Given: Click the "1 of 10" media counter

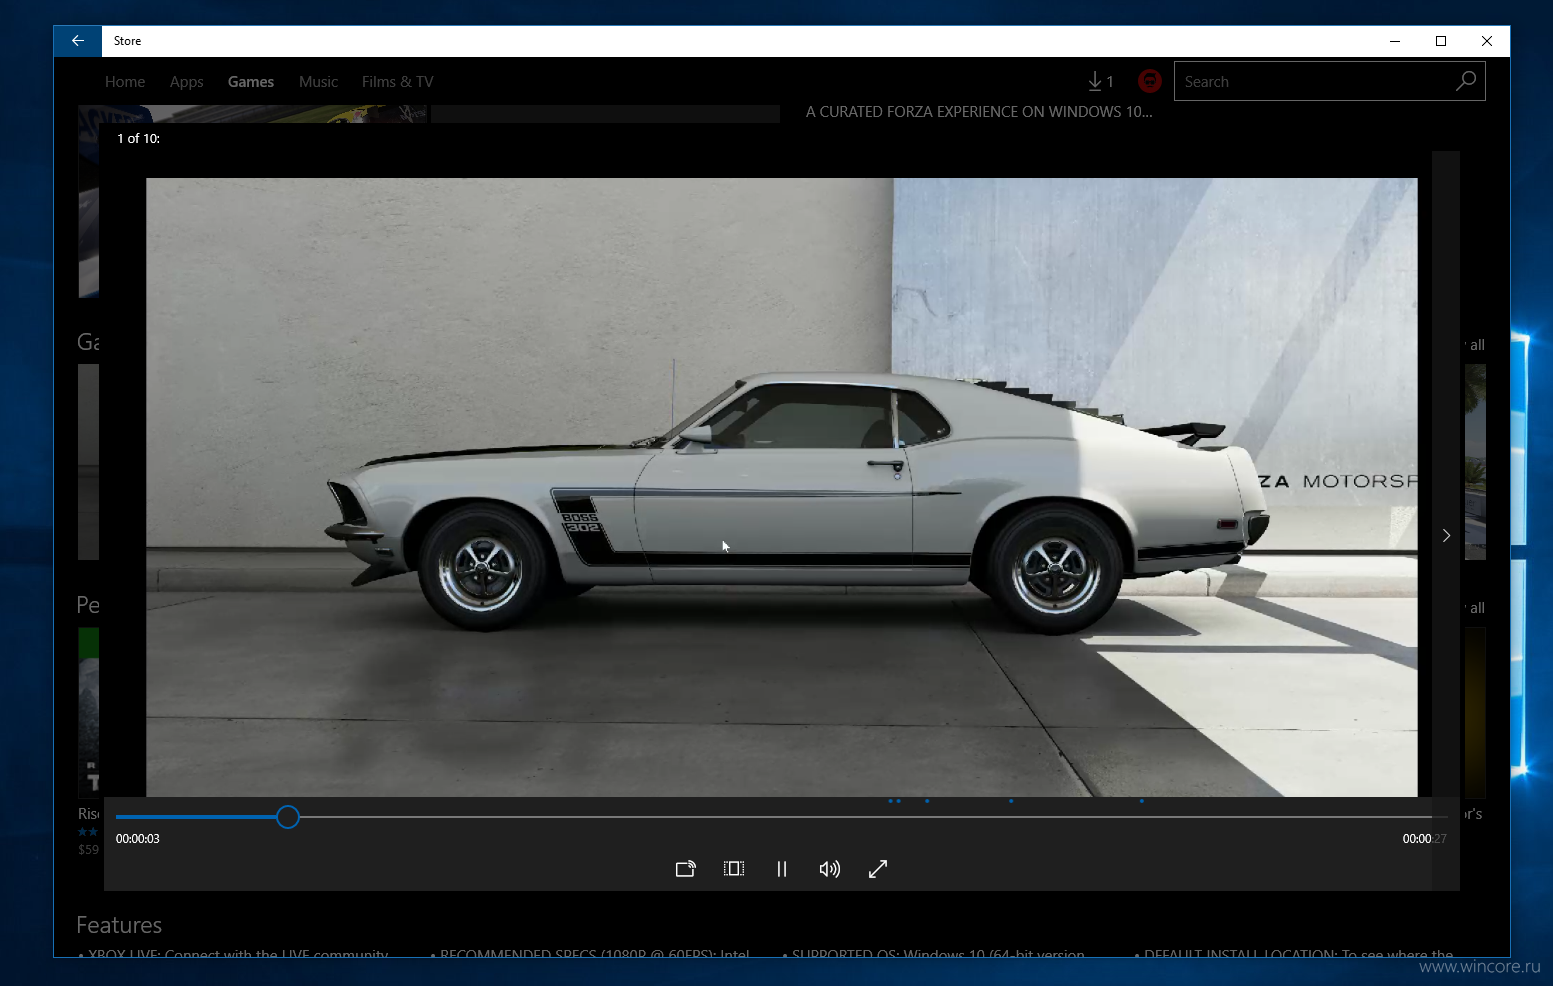Looking at the screenshot, I should [138, 139].
